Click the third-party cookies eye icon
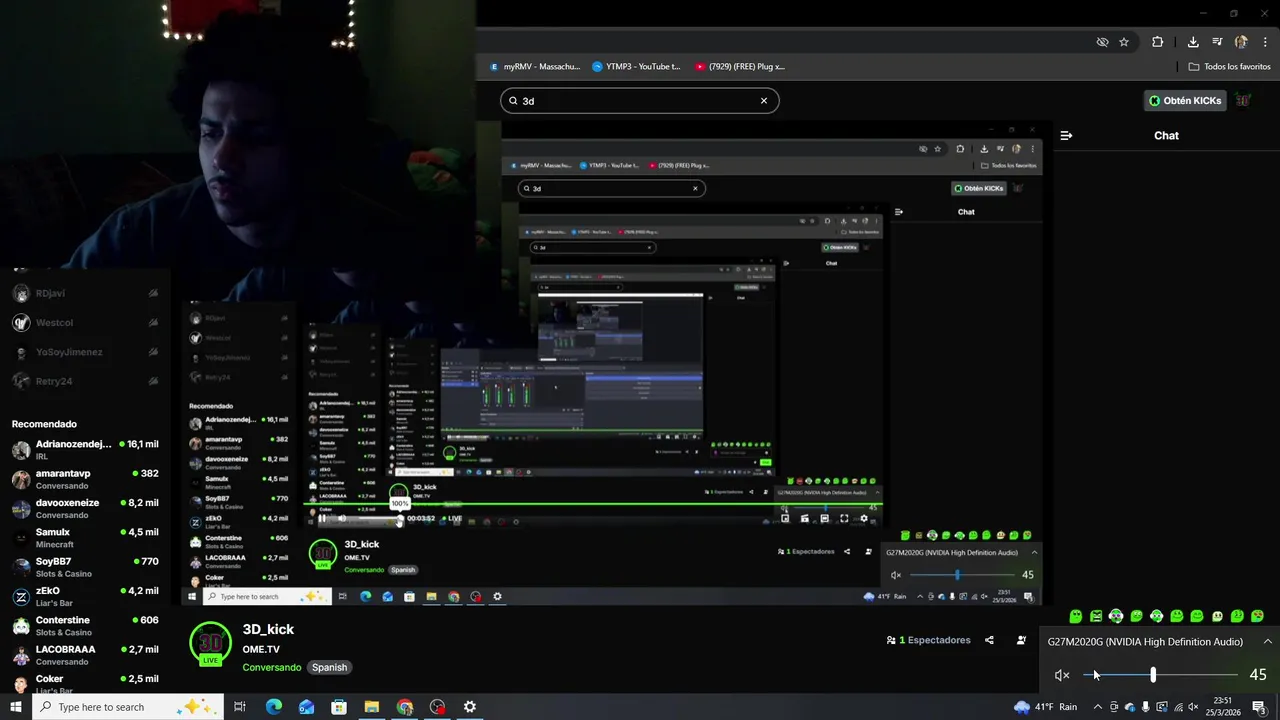 coord(1102,42)
